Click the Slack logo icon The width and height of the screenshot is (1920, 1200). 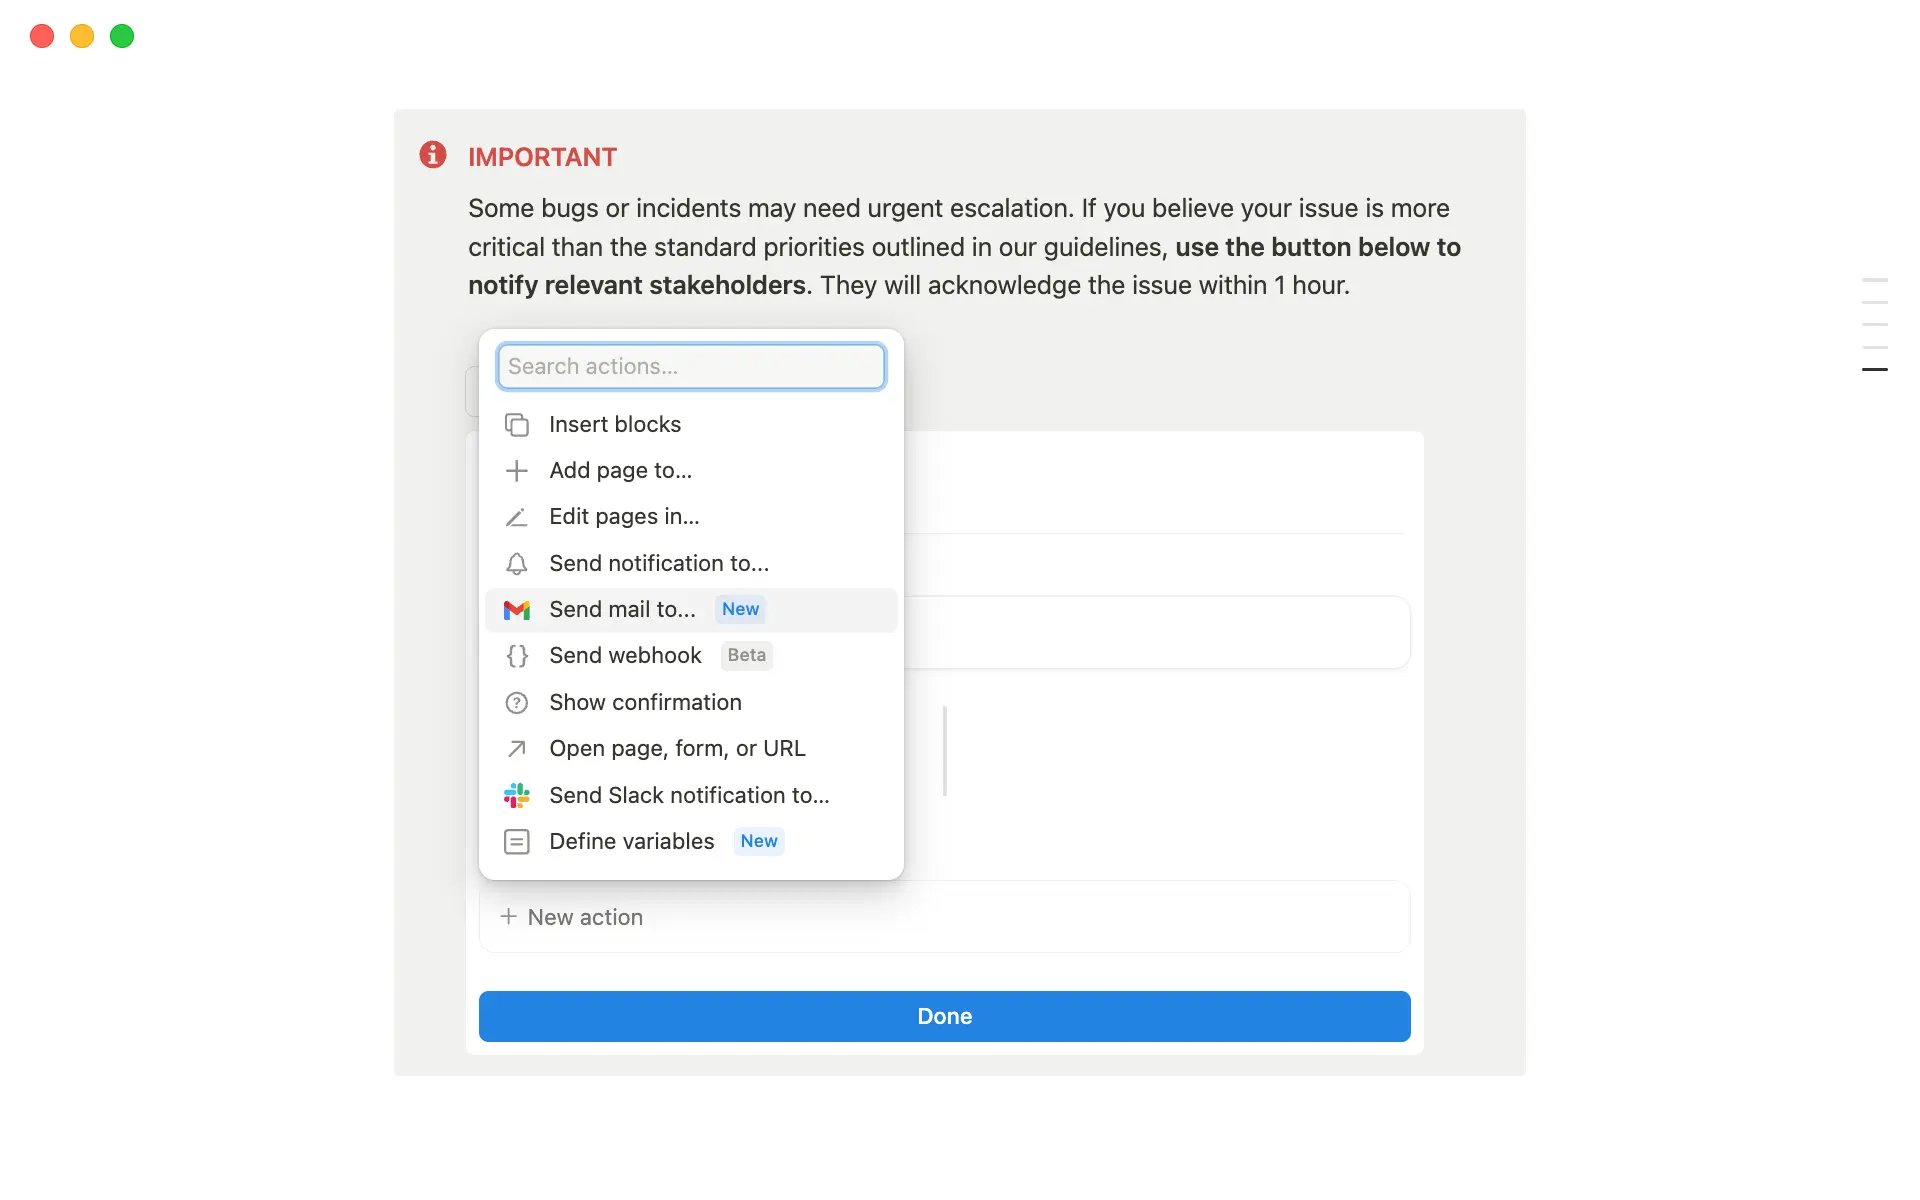point(516,796)
